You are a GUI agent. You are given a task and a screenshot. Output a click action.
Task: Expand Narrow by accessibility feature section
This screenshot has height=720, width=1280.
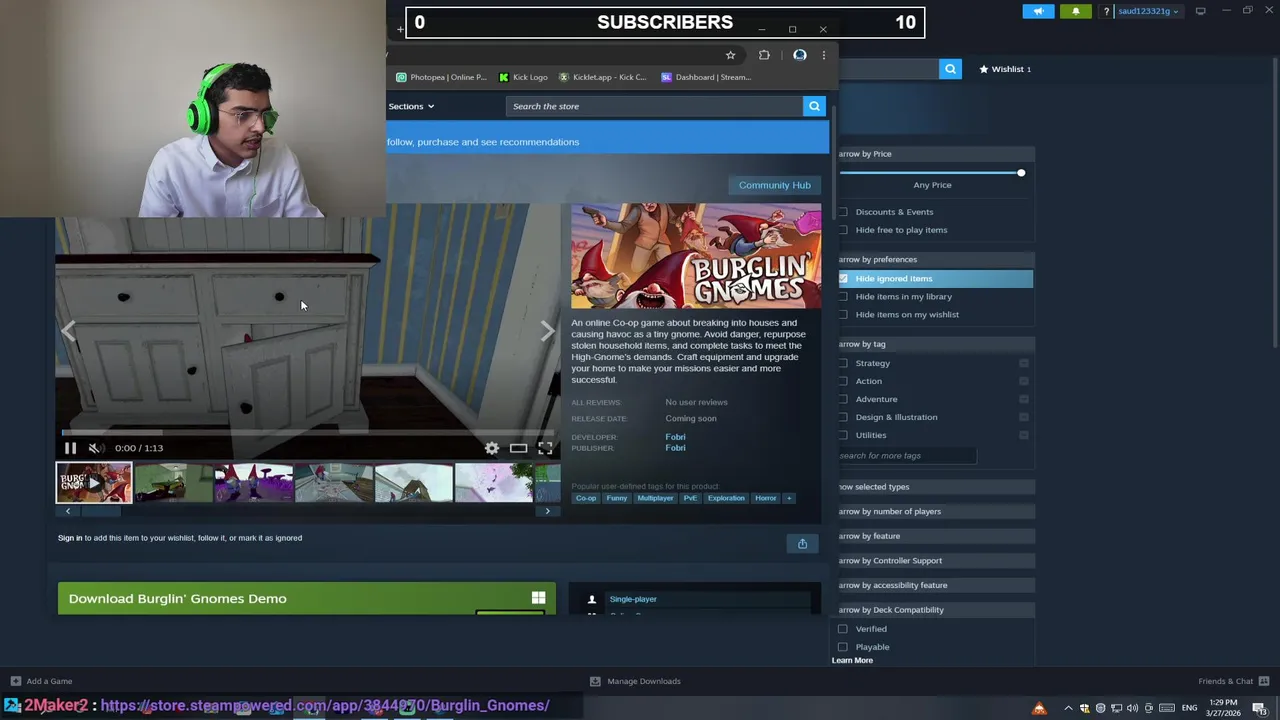(935, 585)
